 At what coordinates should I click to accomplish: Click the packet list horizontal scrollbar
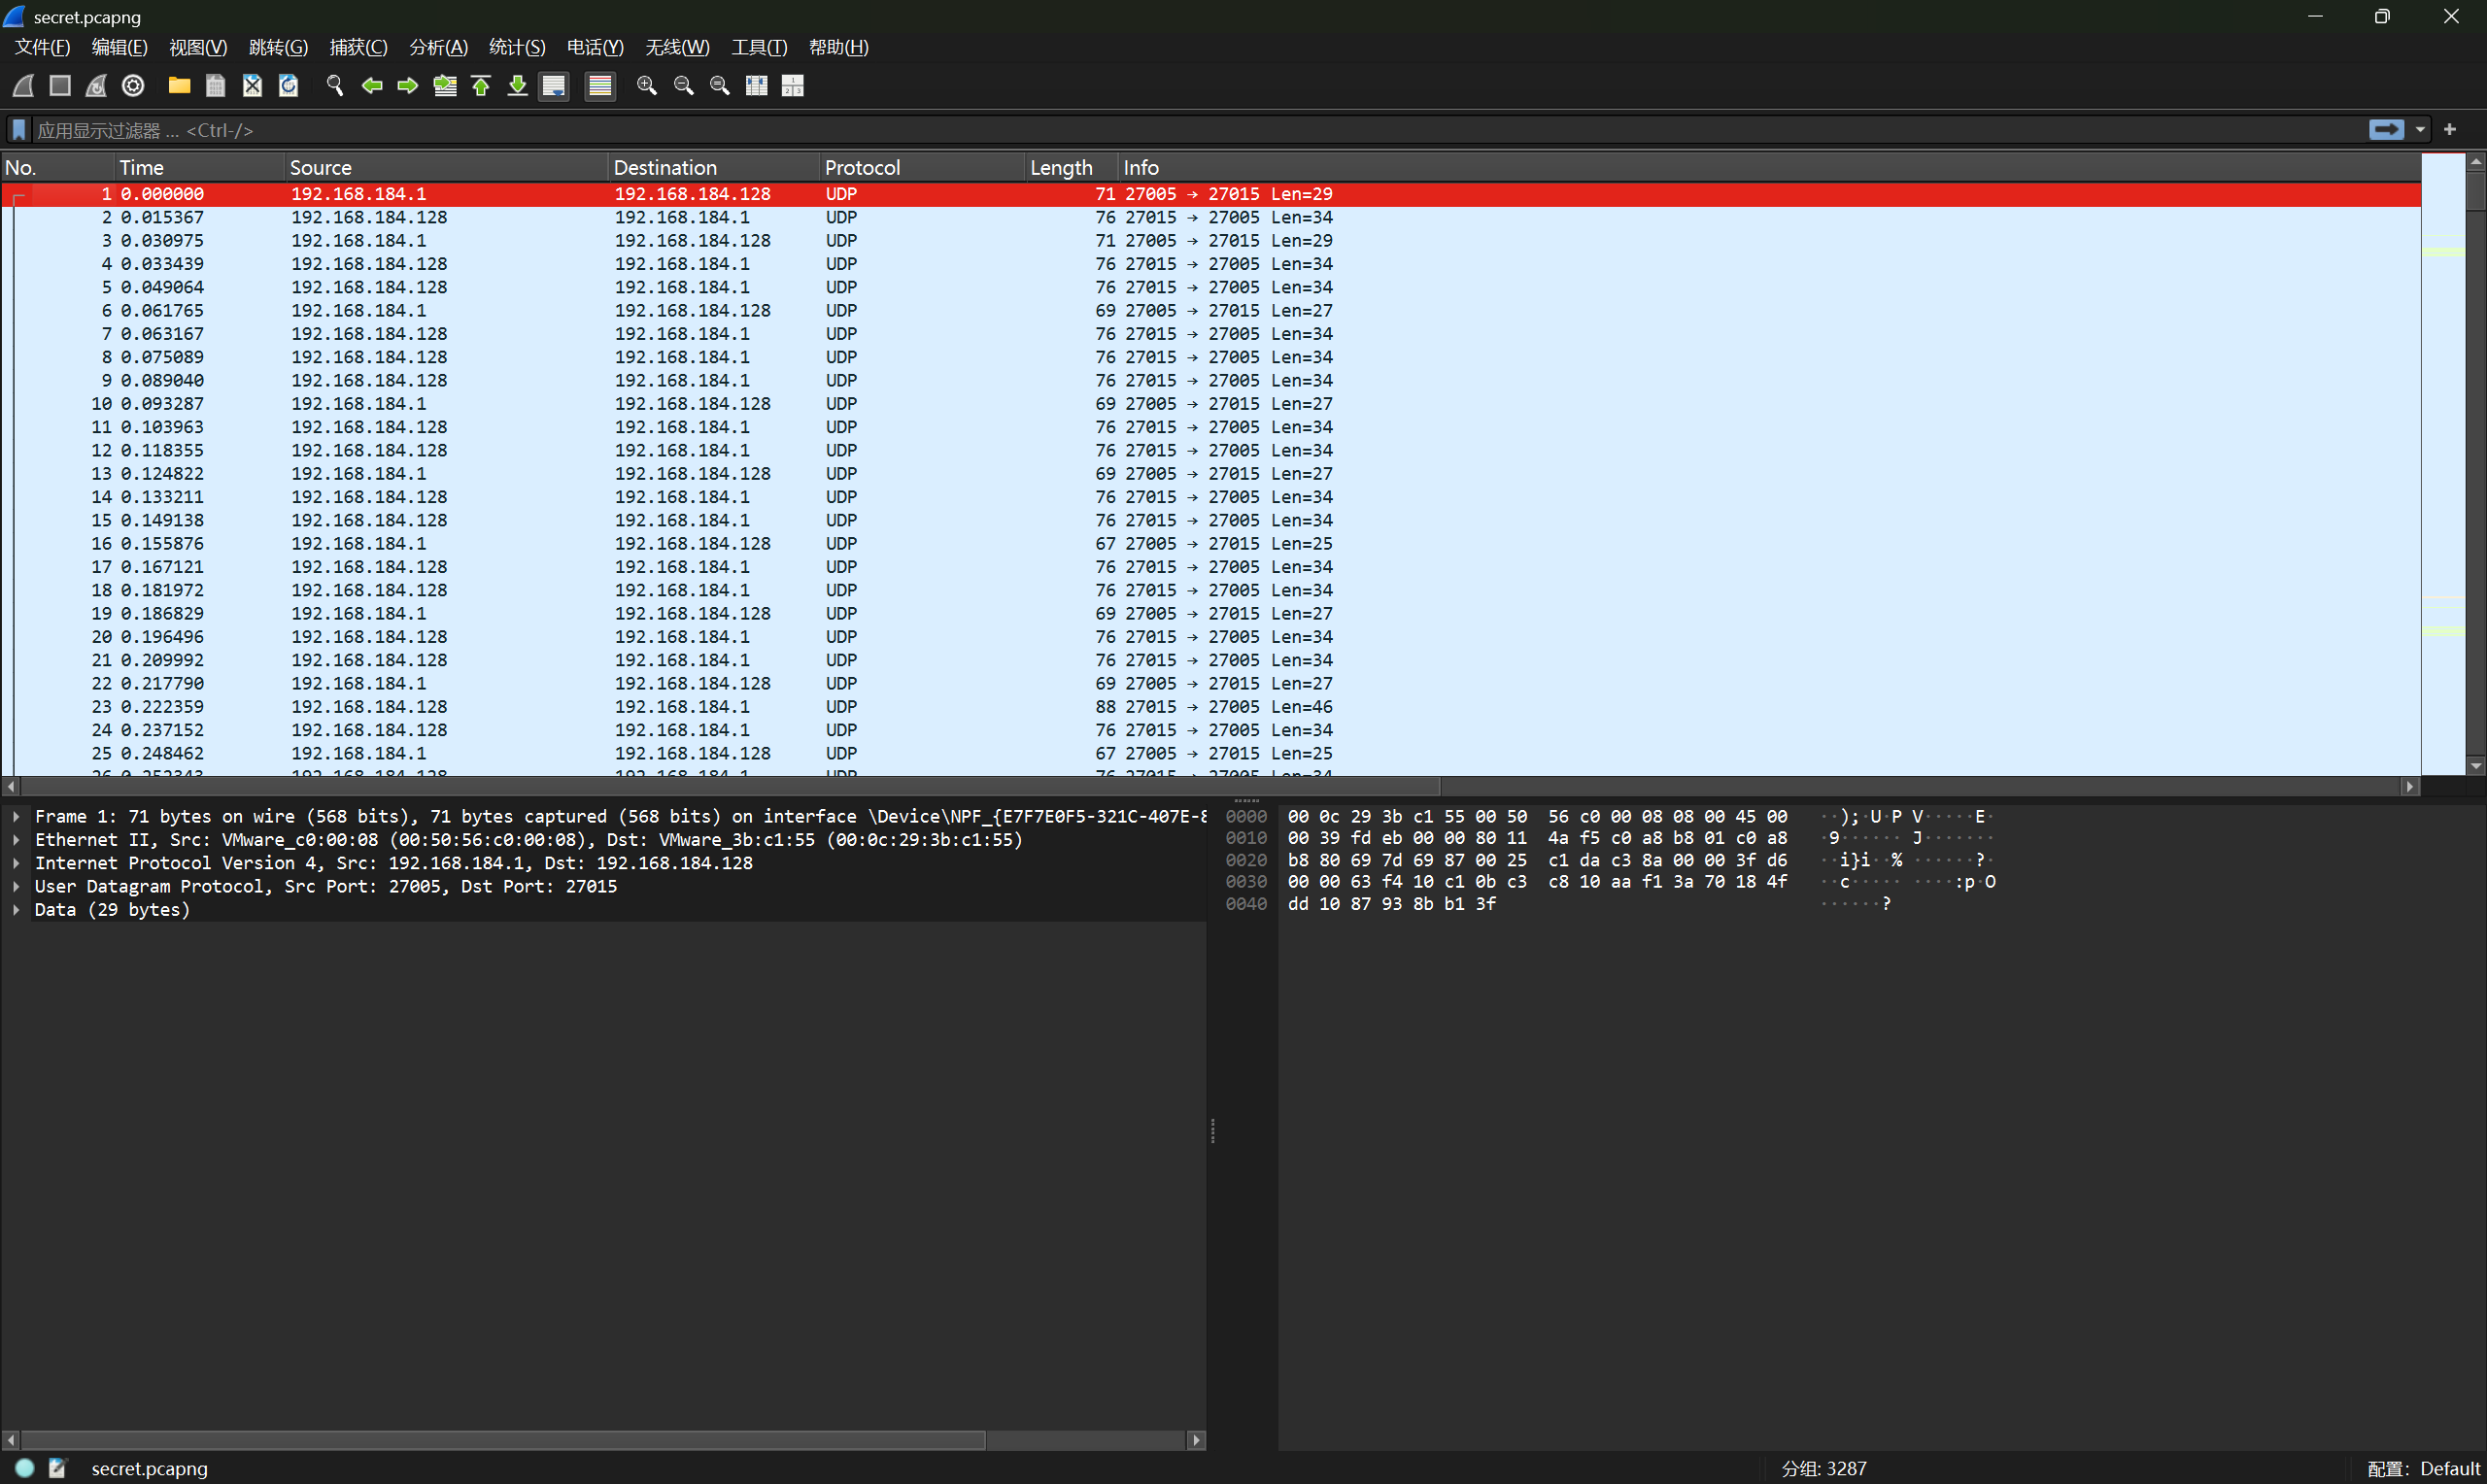click(730, 787)
